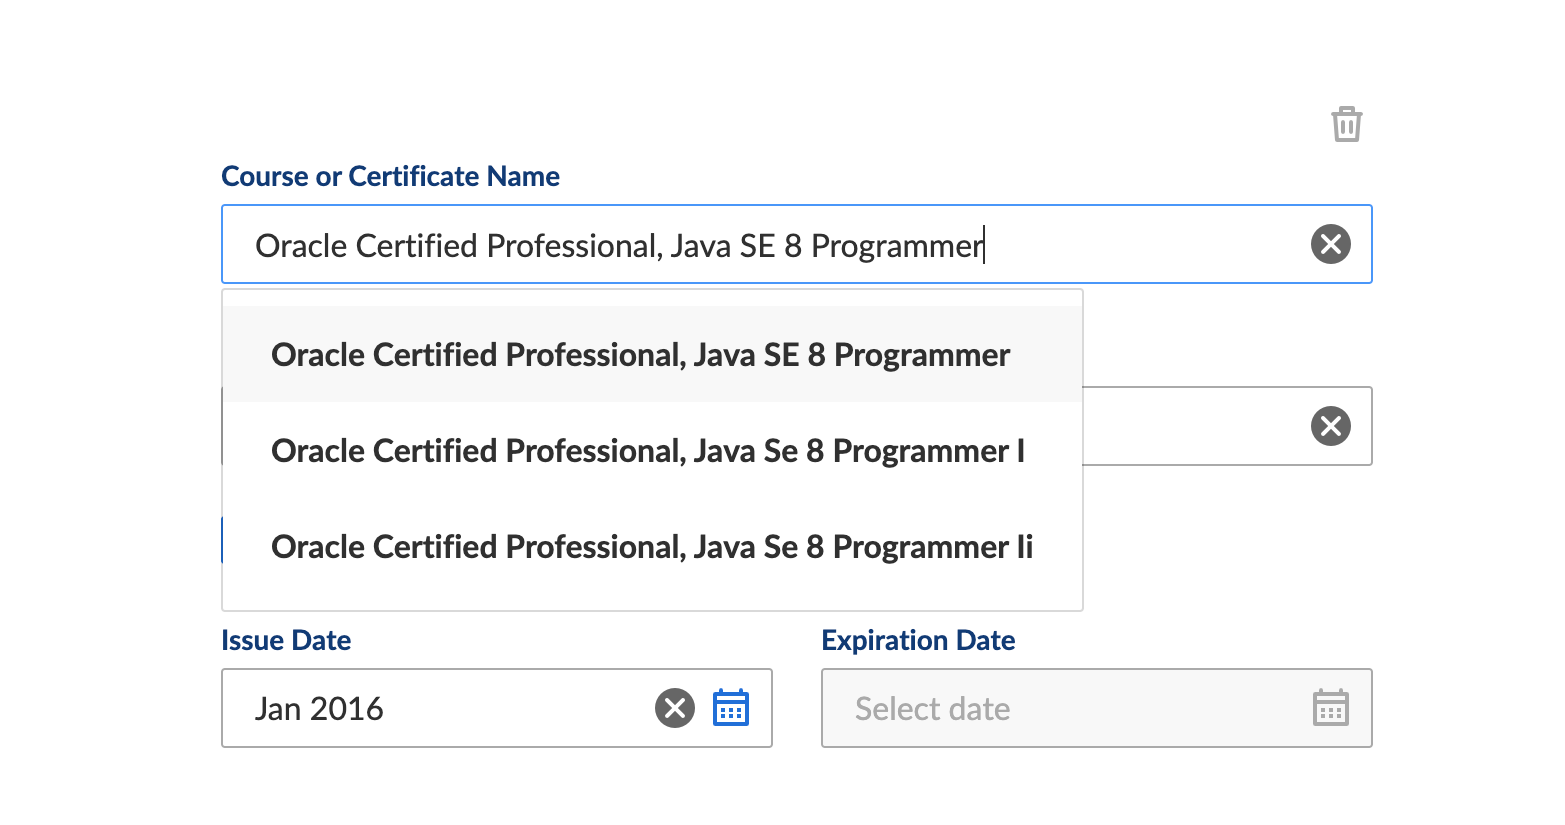Select the 'Java Se 8 Programmer Ii' suggestion
This screenshot has width=1565, height=825.
652,547
